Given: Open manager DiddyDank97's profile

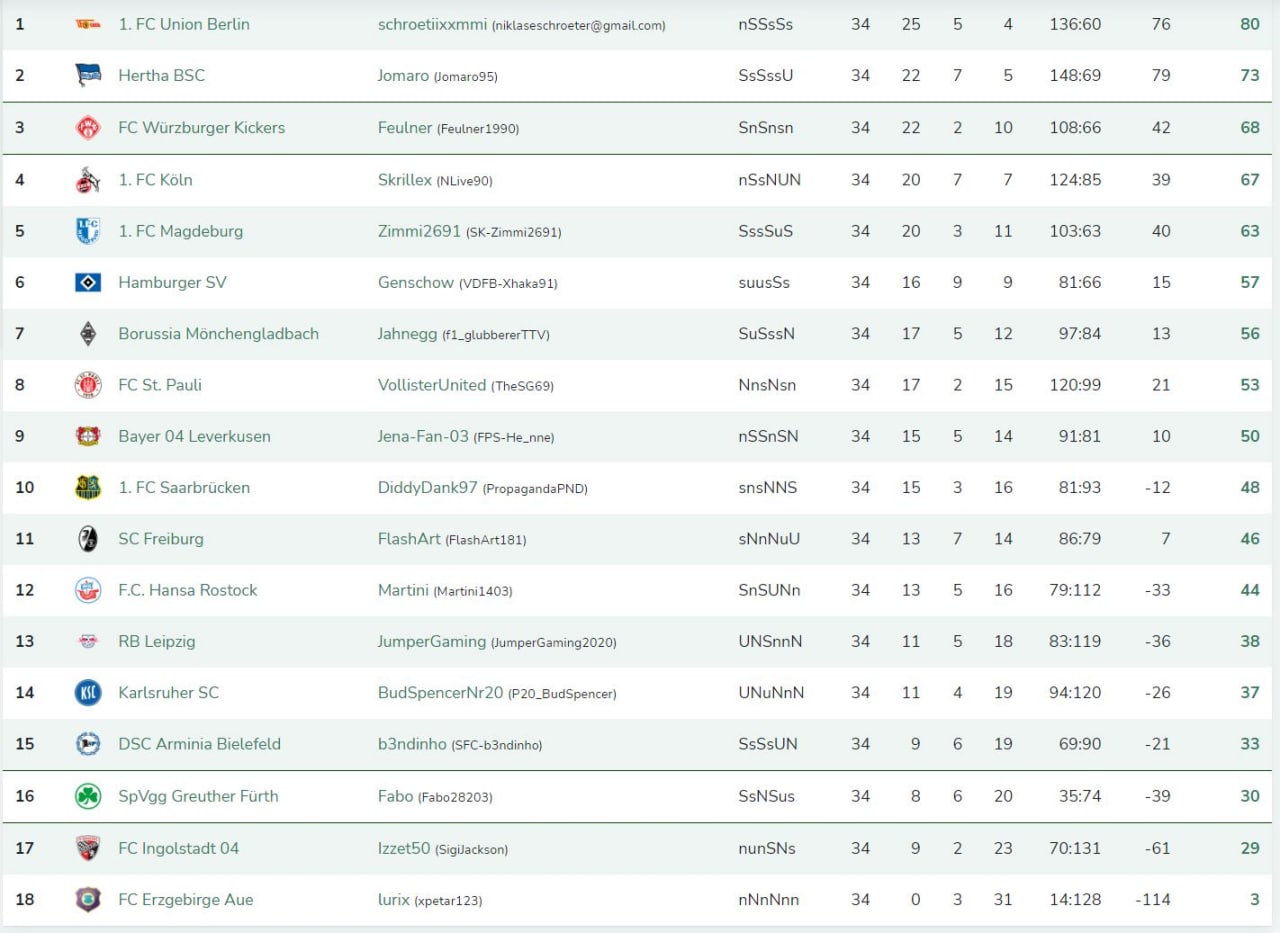Looking at the screenshot, I should tap(428, 488).
